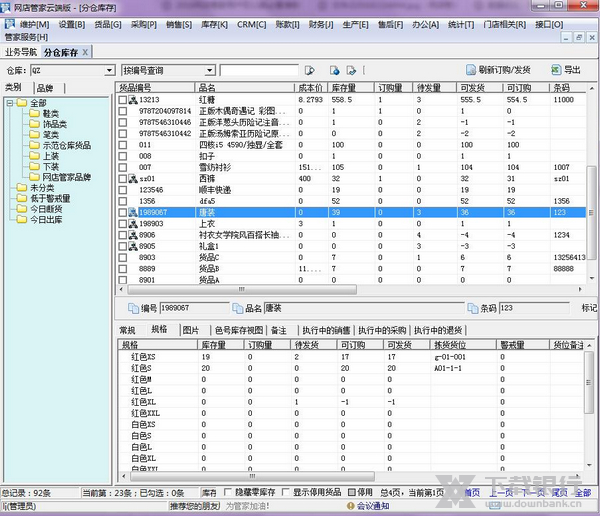Tick the checkbox for item 007
600x516 pixels.
(122, 168)
